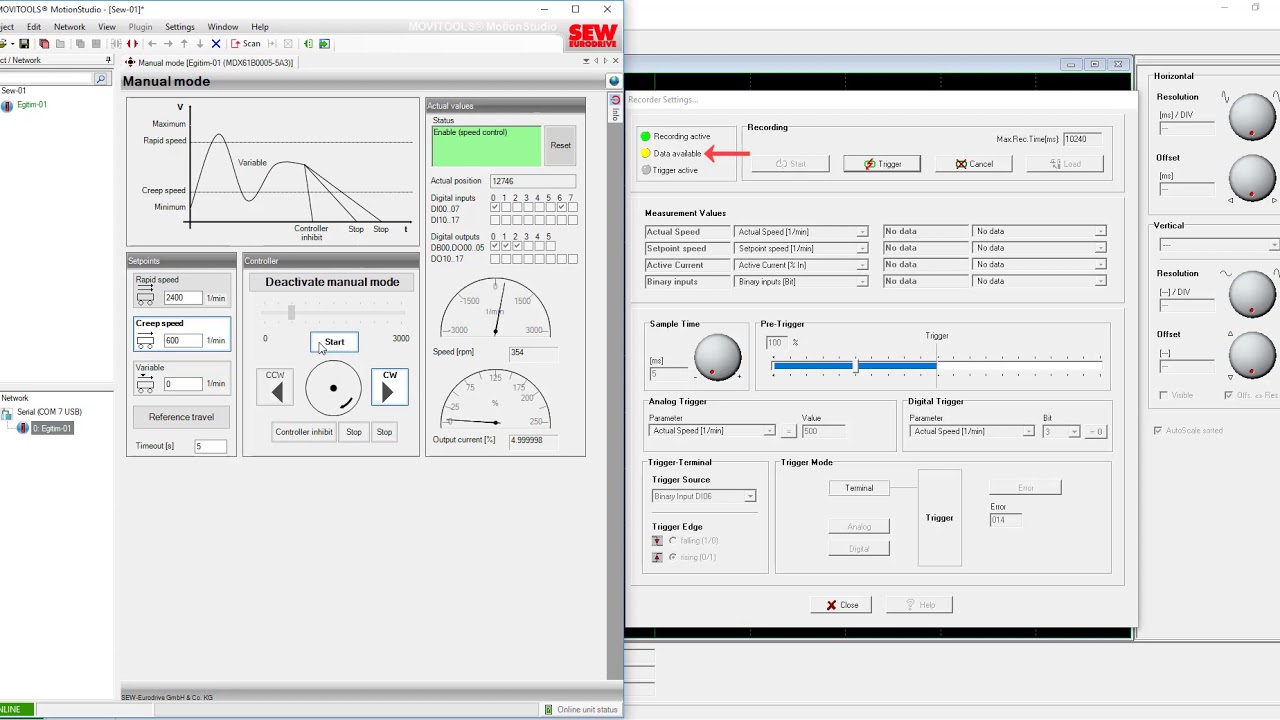Click the Online unit status icon
Viewport: 1280px width, 720px height.
pos(548,710)
